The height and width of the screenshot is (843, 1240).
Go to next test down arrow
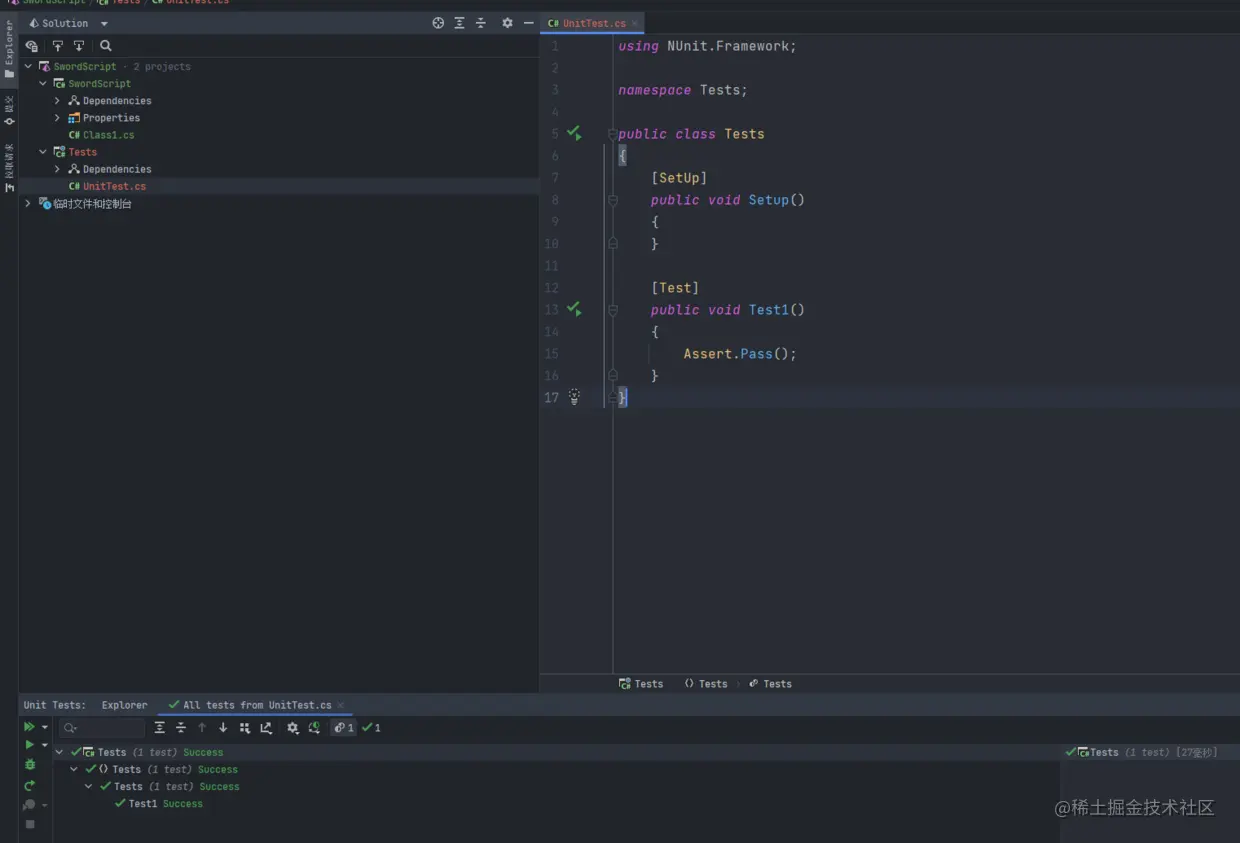point(223,728)
